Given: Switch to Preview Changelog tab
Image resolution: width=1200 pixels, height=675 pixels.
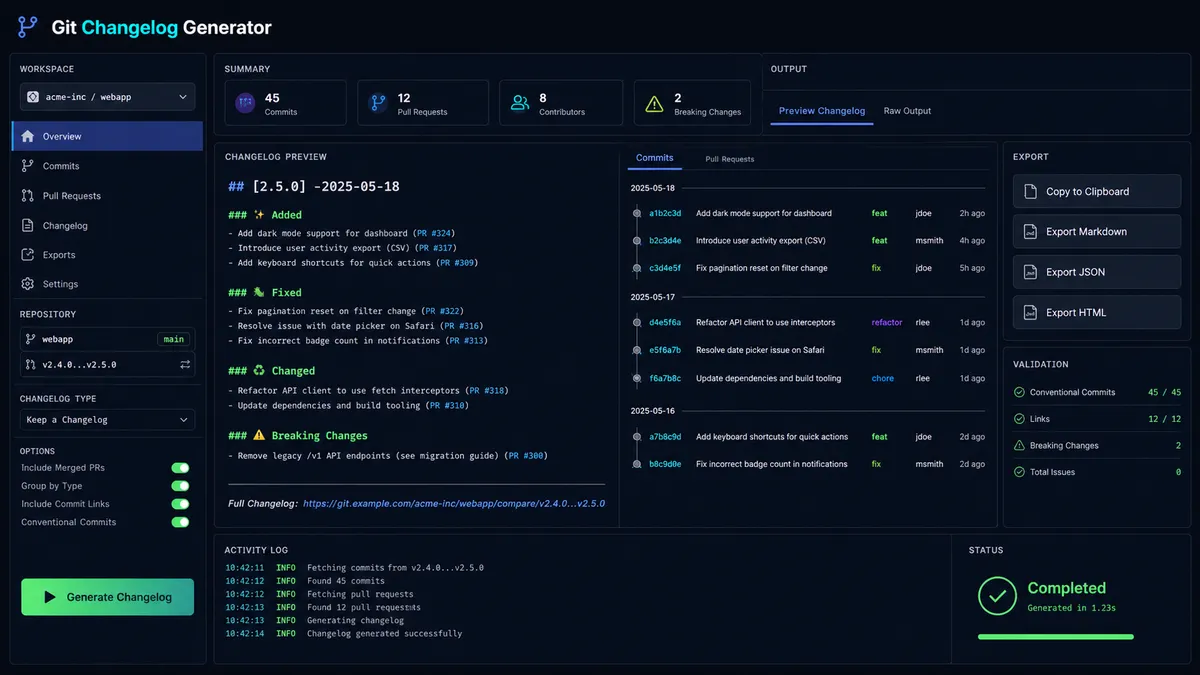Looking at the screenshot, I should (x=822, y=111).
